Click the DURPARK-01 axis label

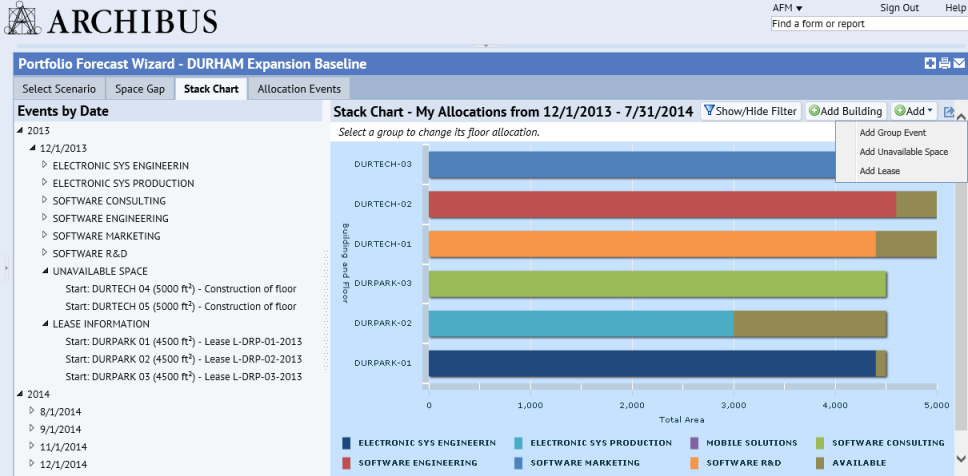(x=382, y=363)
